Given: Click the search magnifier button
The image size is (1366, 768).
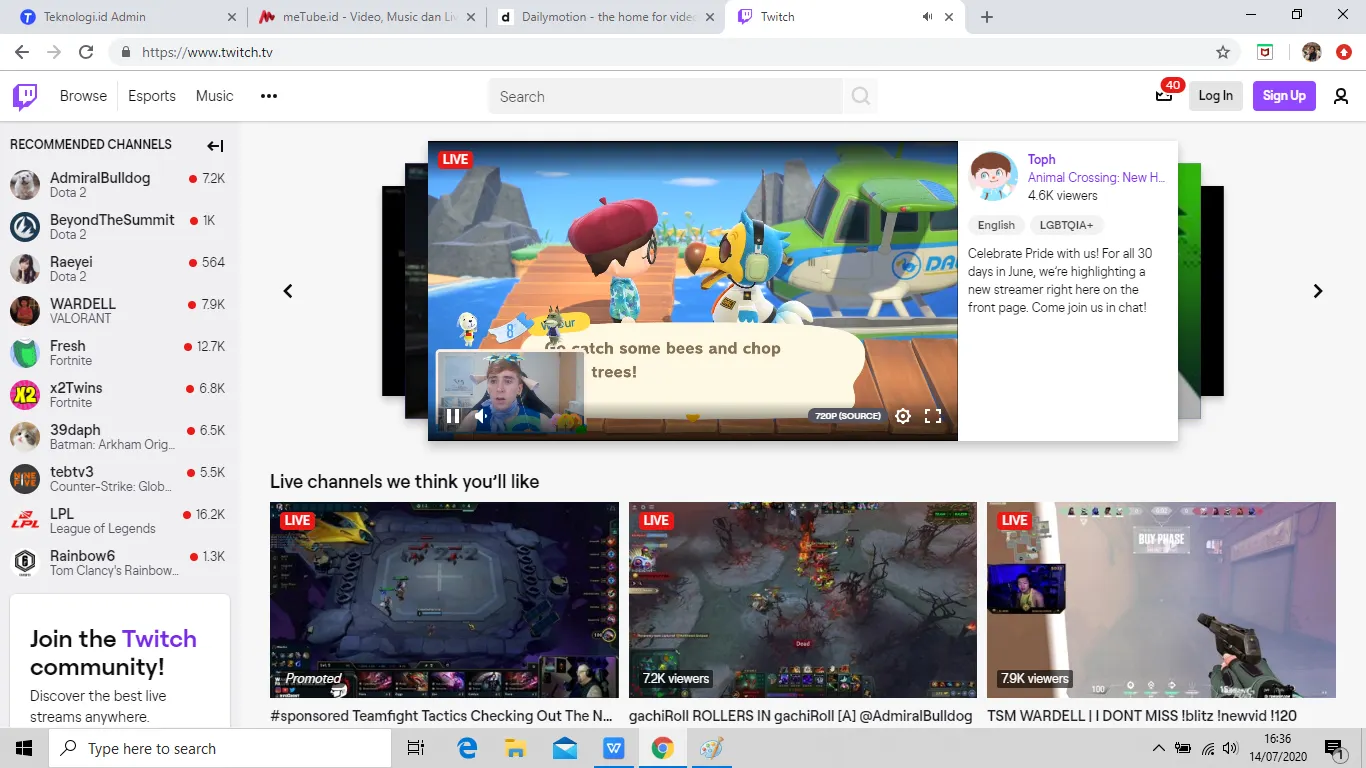Looking at the screenshot, I should [860, 96].
